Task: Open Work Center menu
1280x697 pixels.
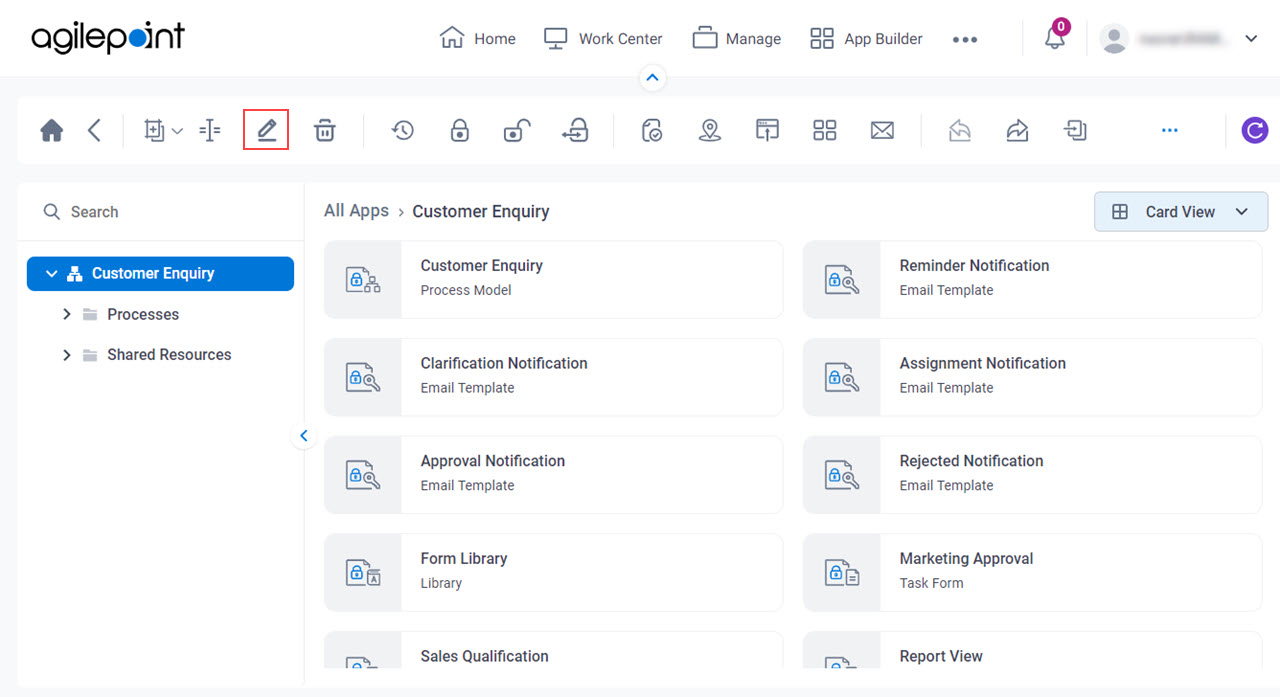Action: (603, 38)
